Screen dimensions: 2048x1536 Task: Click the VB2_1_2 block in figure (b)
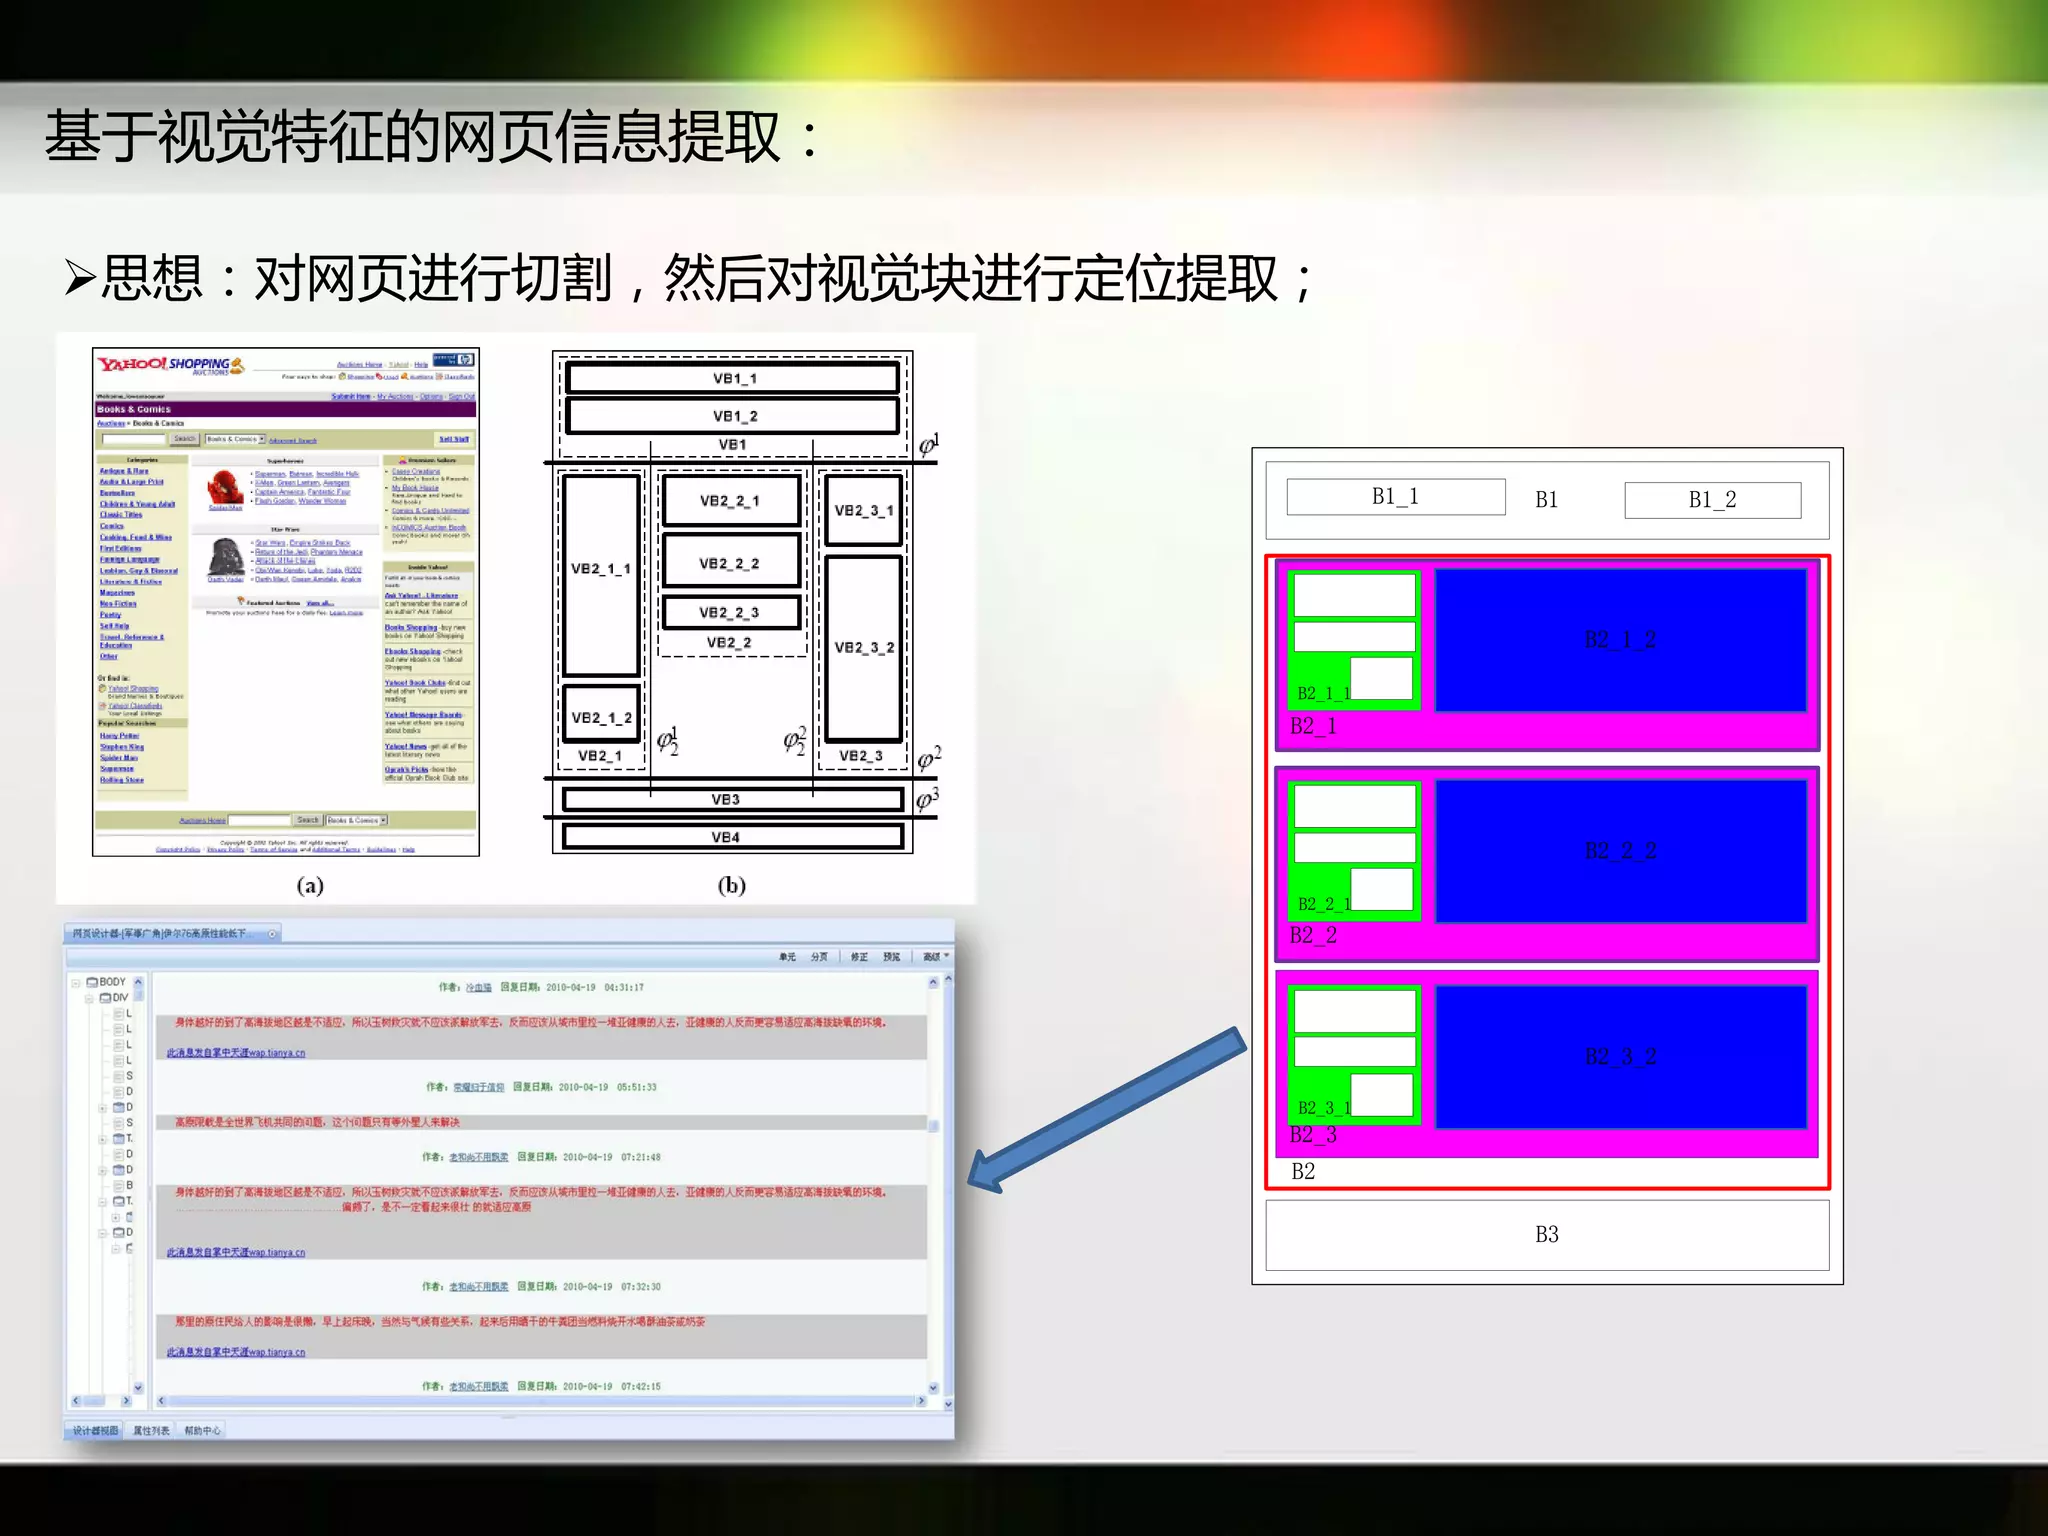click(601, 715)
